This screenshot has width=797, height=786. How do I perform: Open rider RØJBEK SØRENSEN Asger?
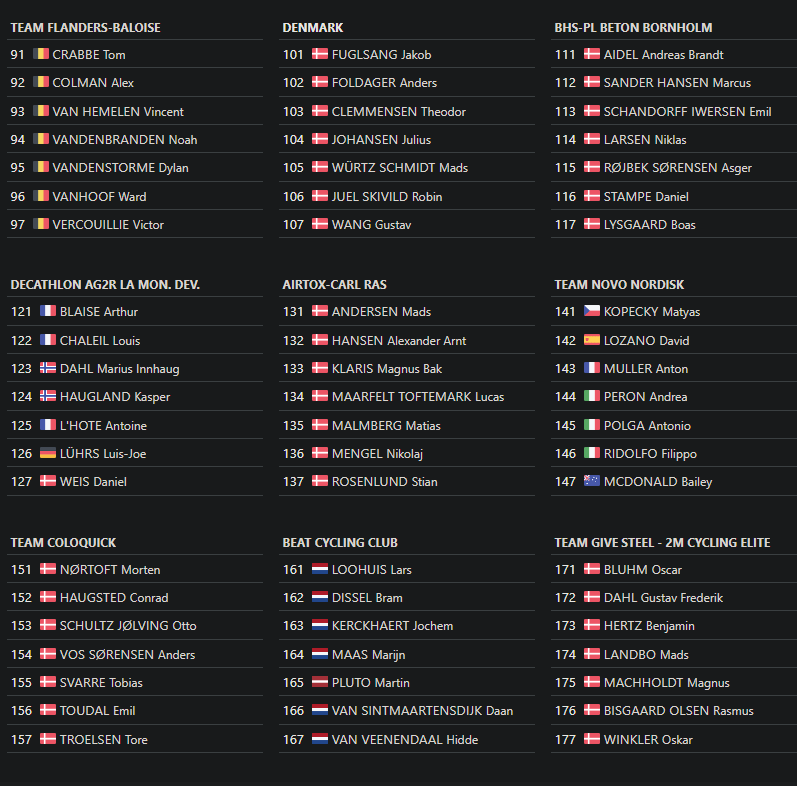pos(678,168)
